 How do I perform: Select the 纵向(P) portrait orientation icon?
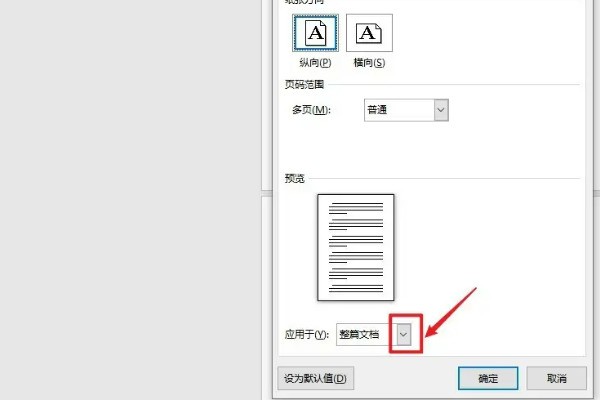pos(315,33)
